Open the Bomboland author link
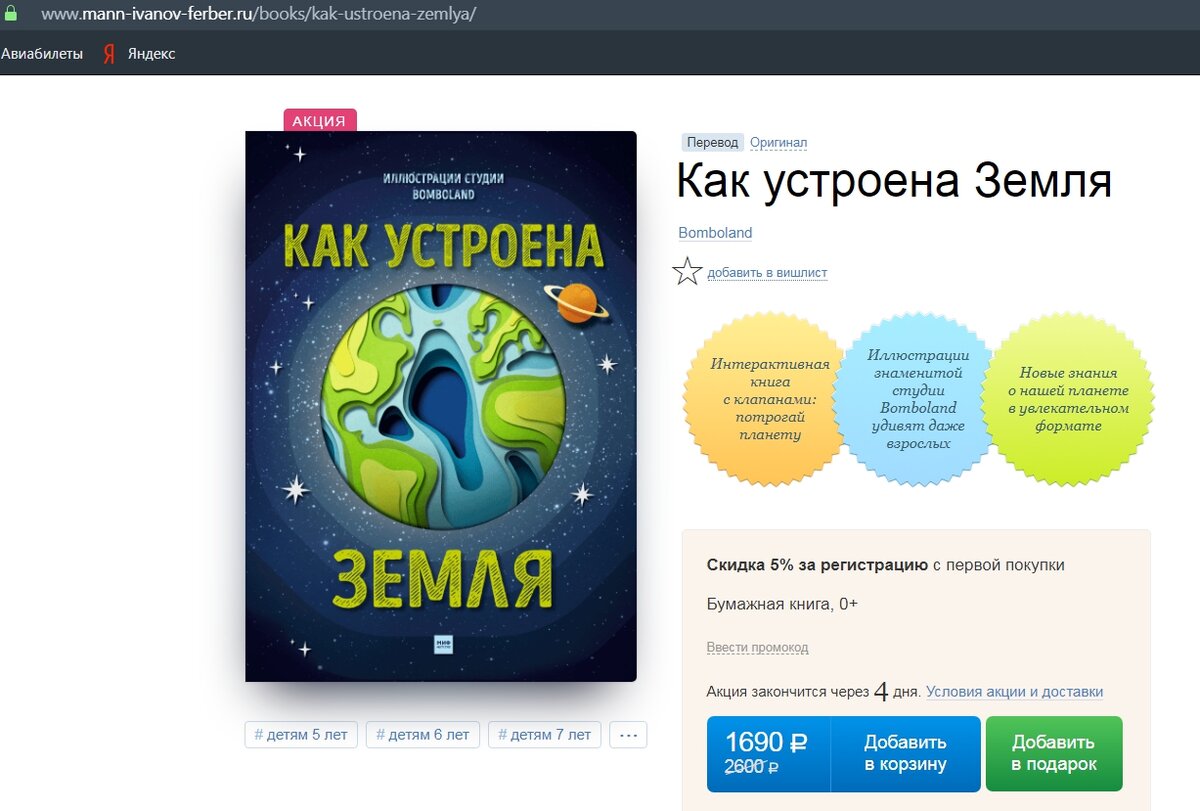This screenshot has height=811, width=1200. click(715, 233)
